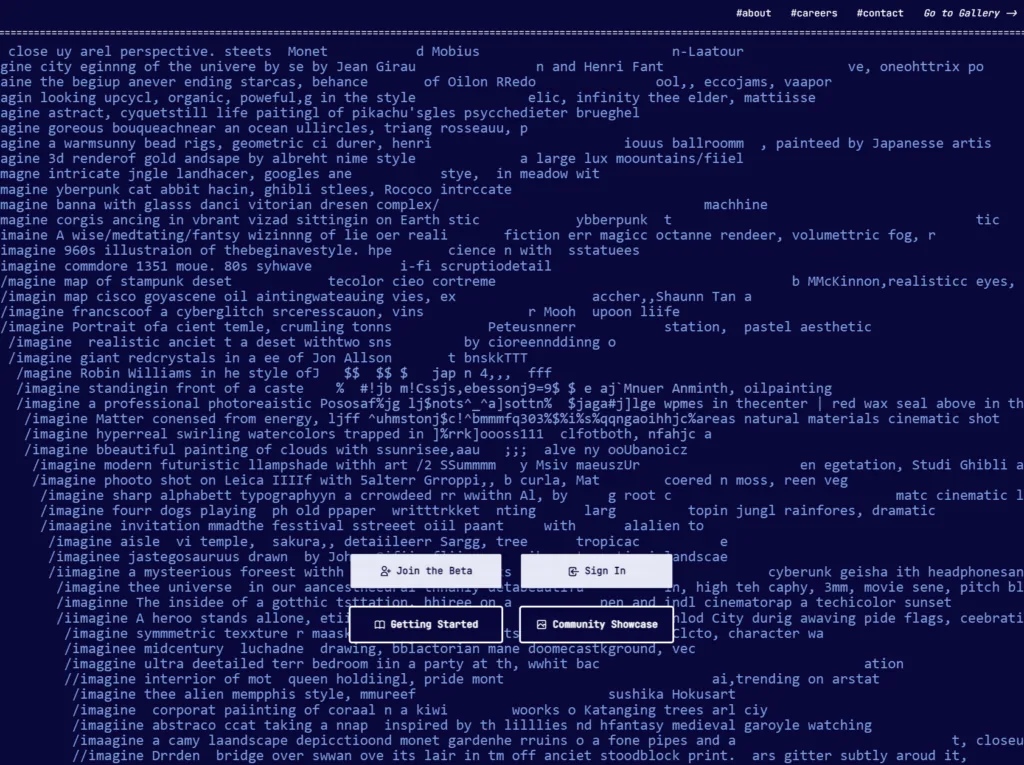Click the login arrow icon beside Sign In
The width and height of the screenshot is (1024, 765).
pyautogui.click(x=573, y=571)
